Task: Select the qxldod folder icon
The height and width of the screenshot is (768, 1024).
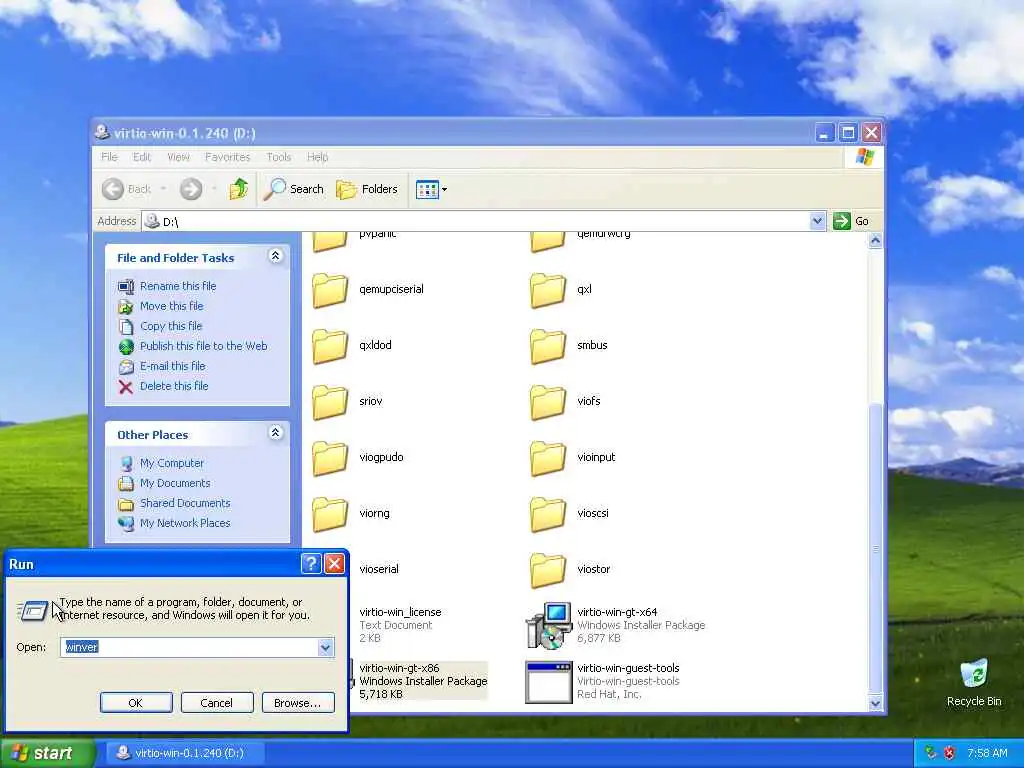Action: 330,346
